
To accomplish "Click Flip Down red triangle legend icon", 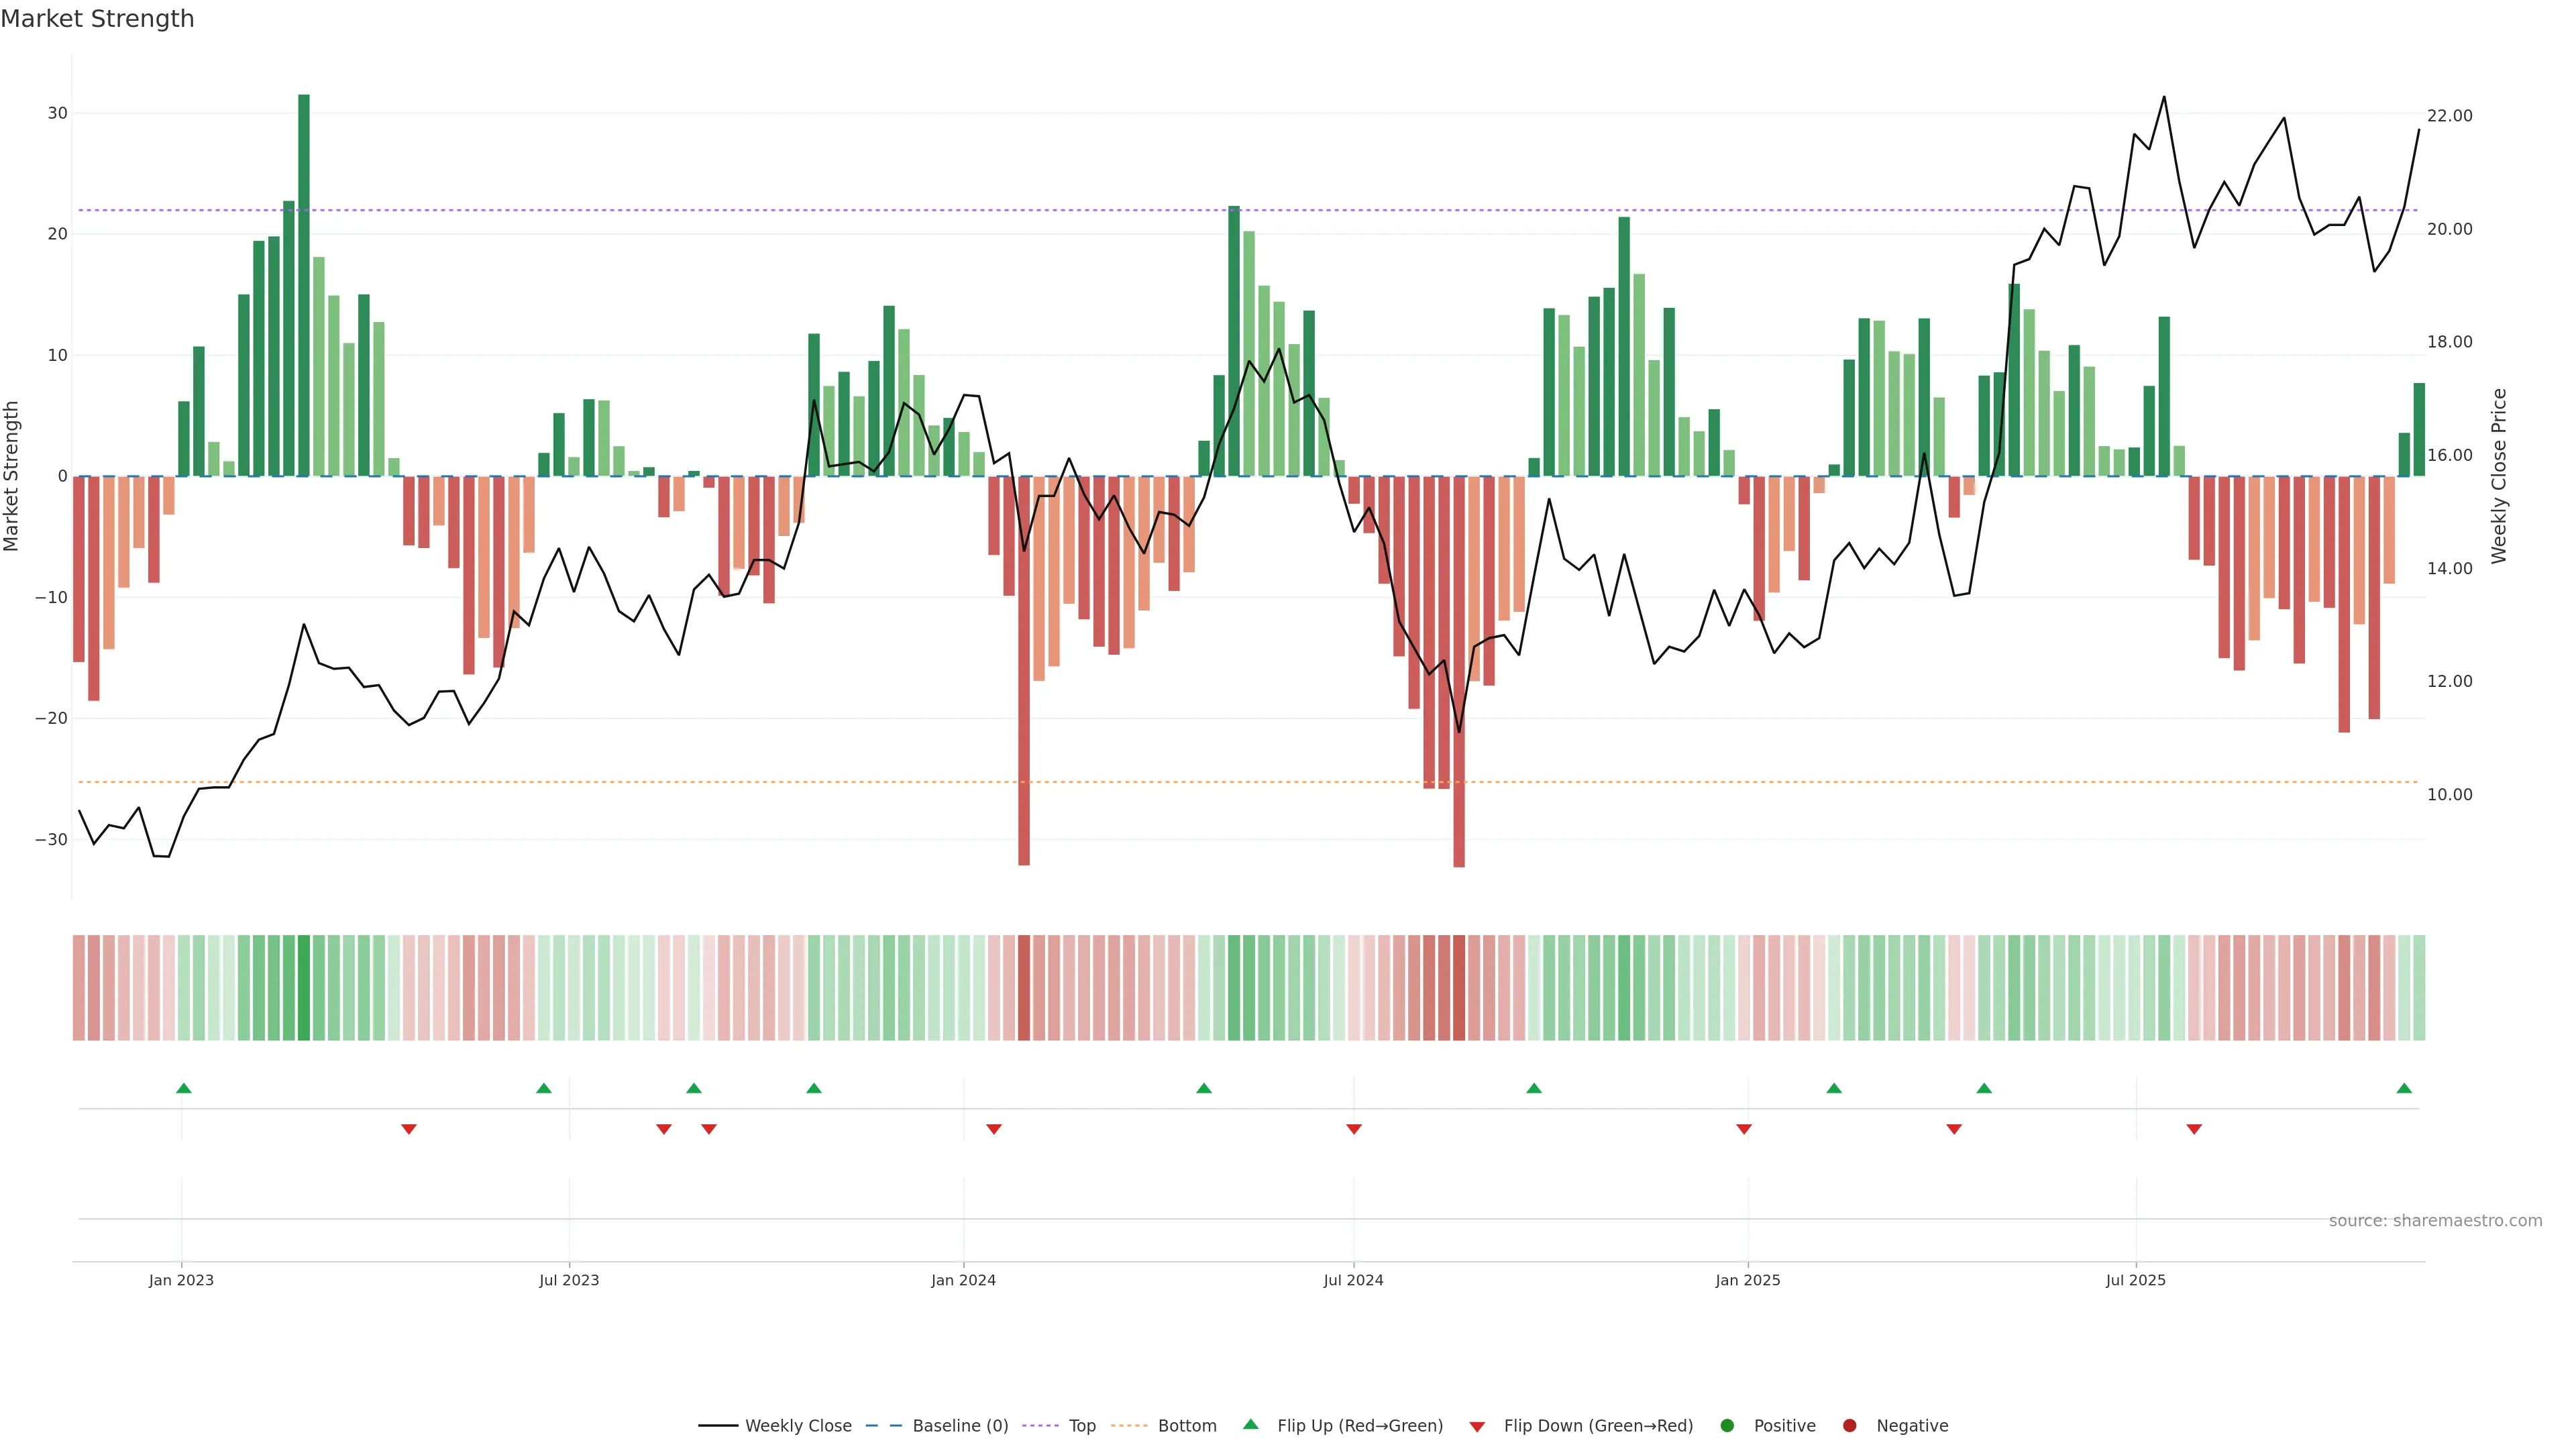I will pyautogui.click(x=1477, y=1427).
